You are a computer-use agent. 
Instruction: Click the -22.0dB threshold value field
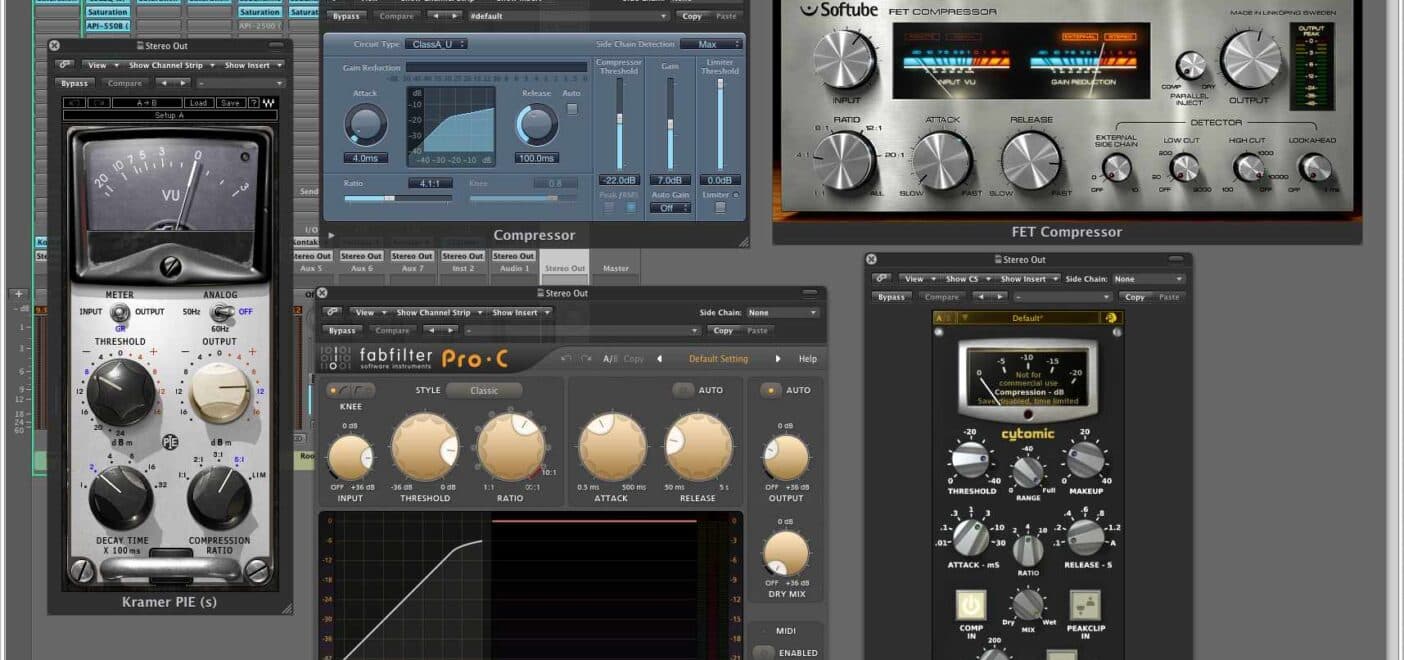pyautogui.click(x=618, y=180)
